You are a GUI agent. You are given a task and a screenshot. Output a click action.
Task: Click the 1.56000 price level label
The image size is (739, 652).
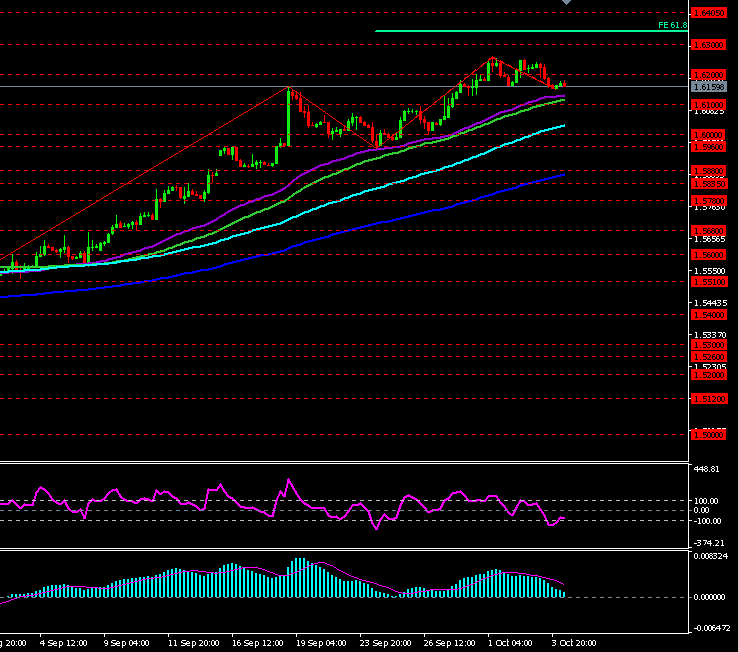(709, 255)
